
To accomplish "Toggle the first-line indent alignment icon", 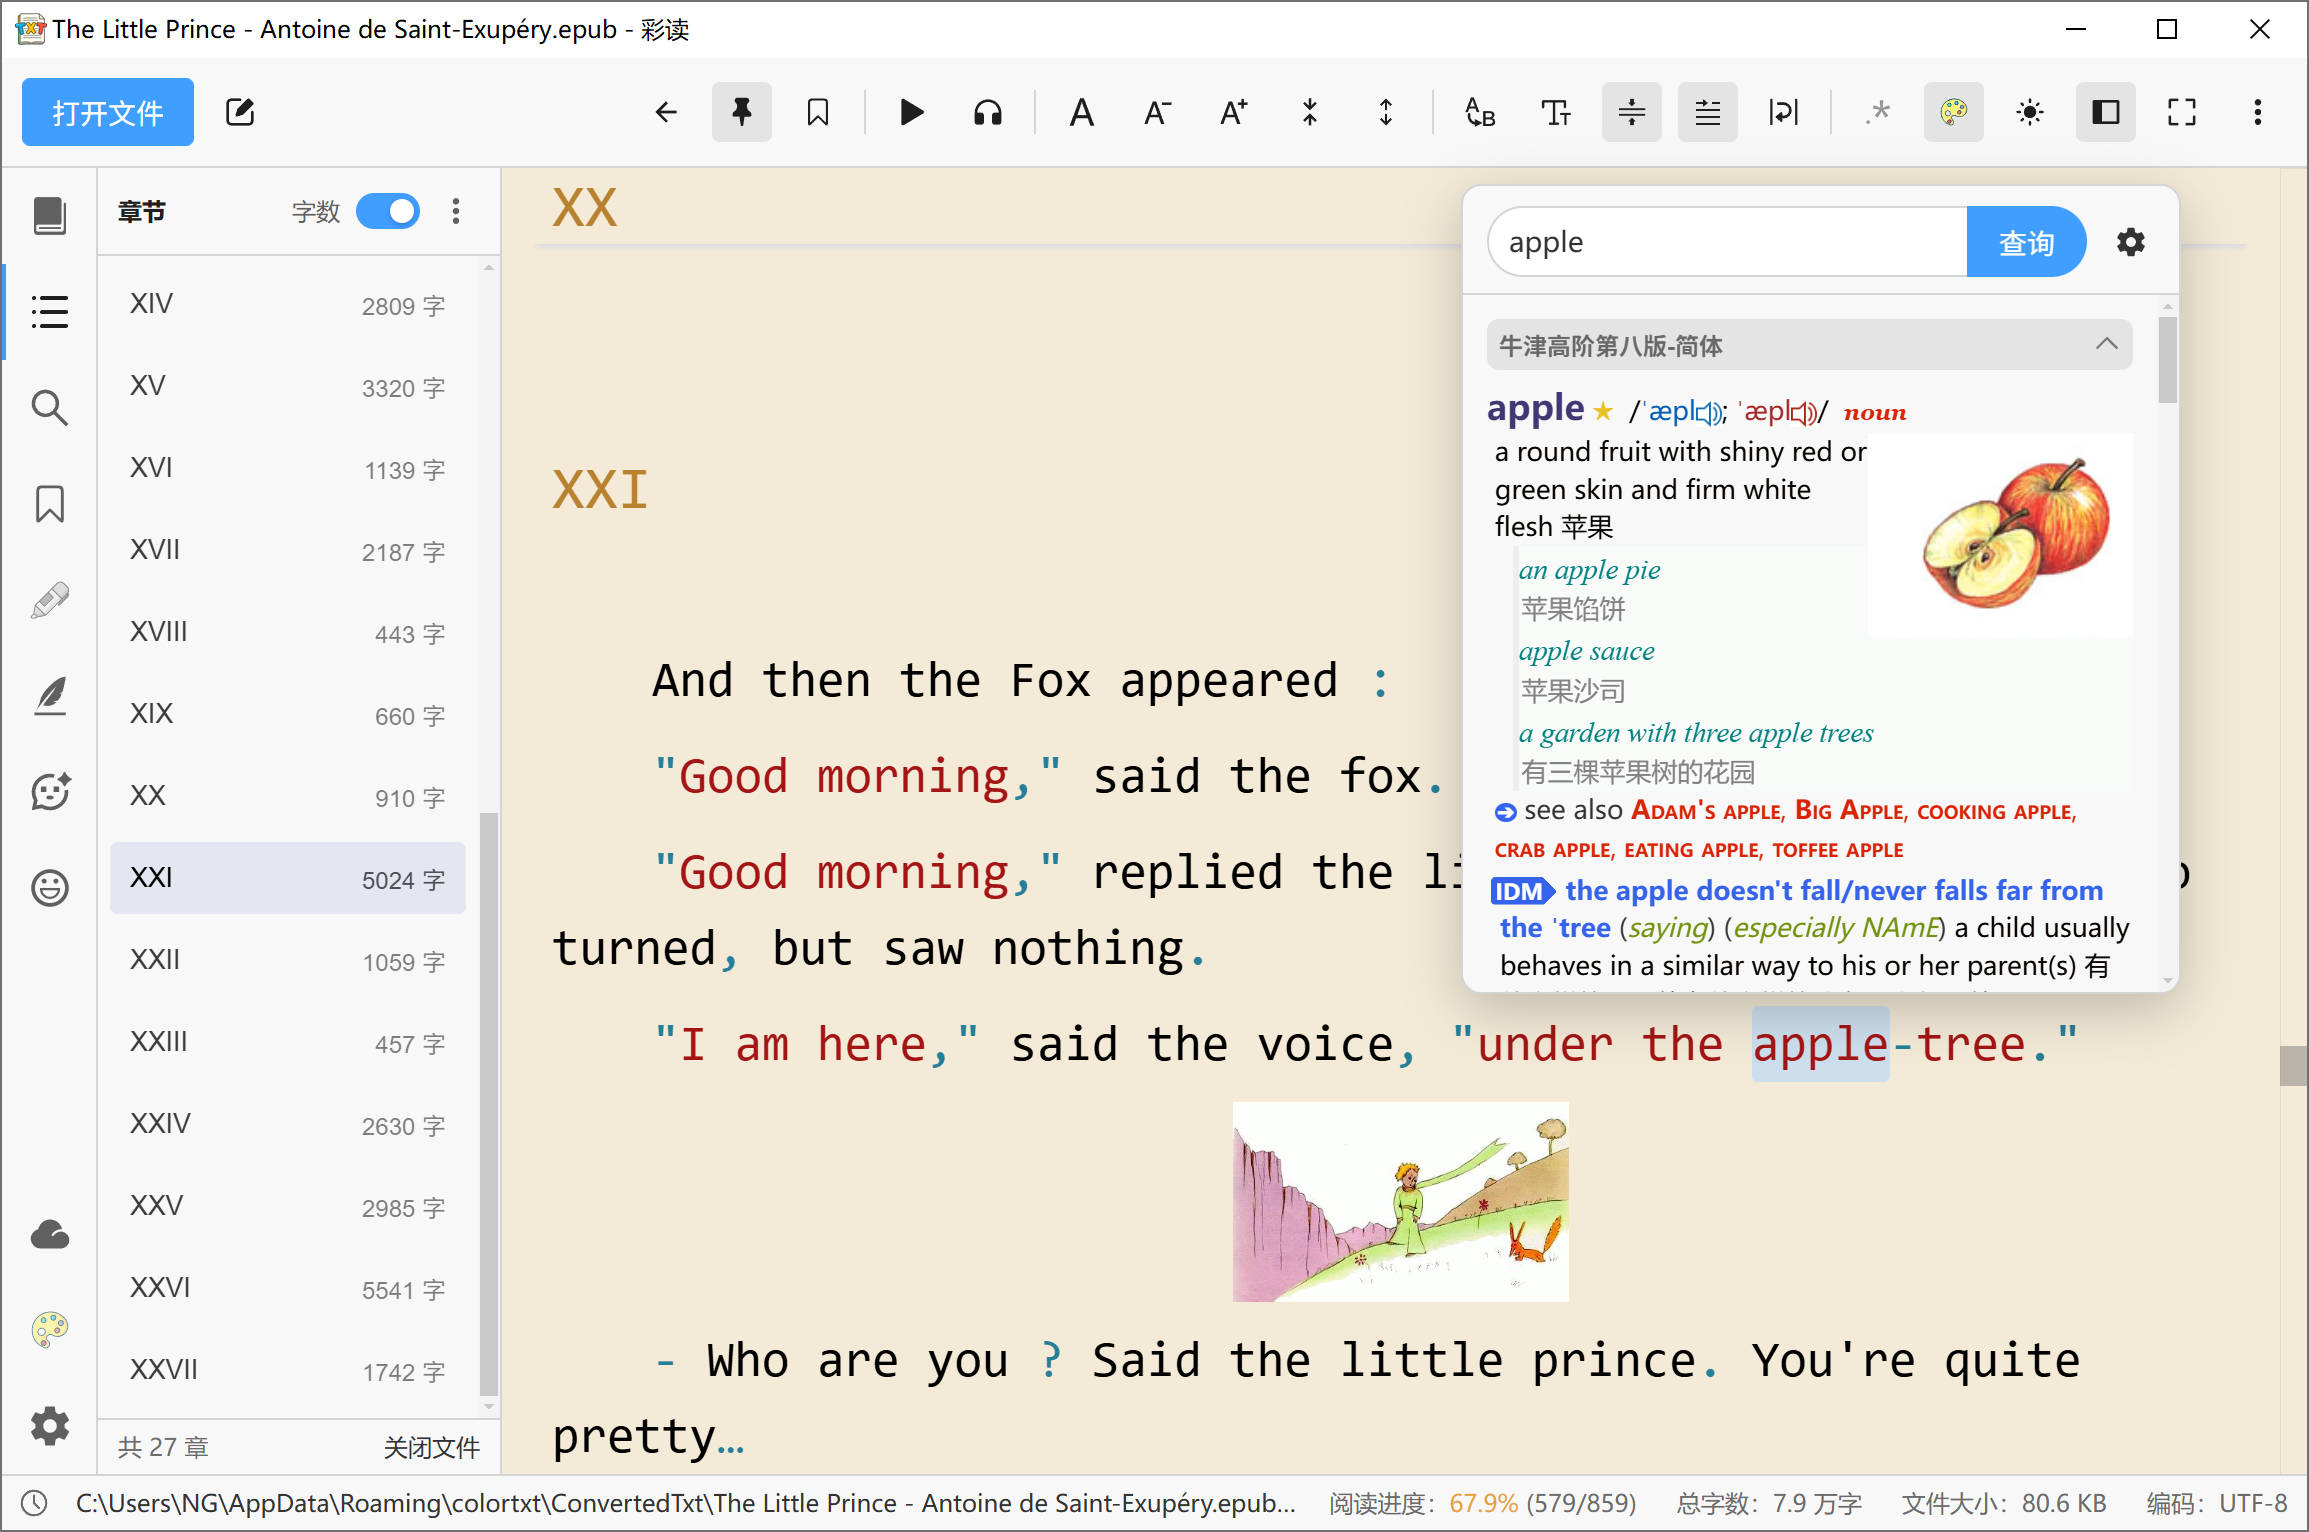I will tap(1708, 112).
